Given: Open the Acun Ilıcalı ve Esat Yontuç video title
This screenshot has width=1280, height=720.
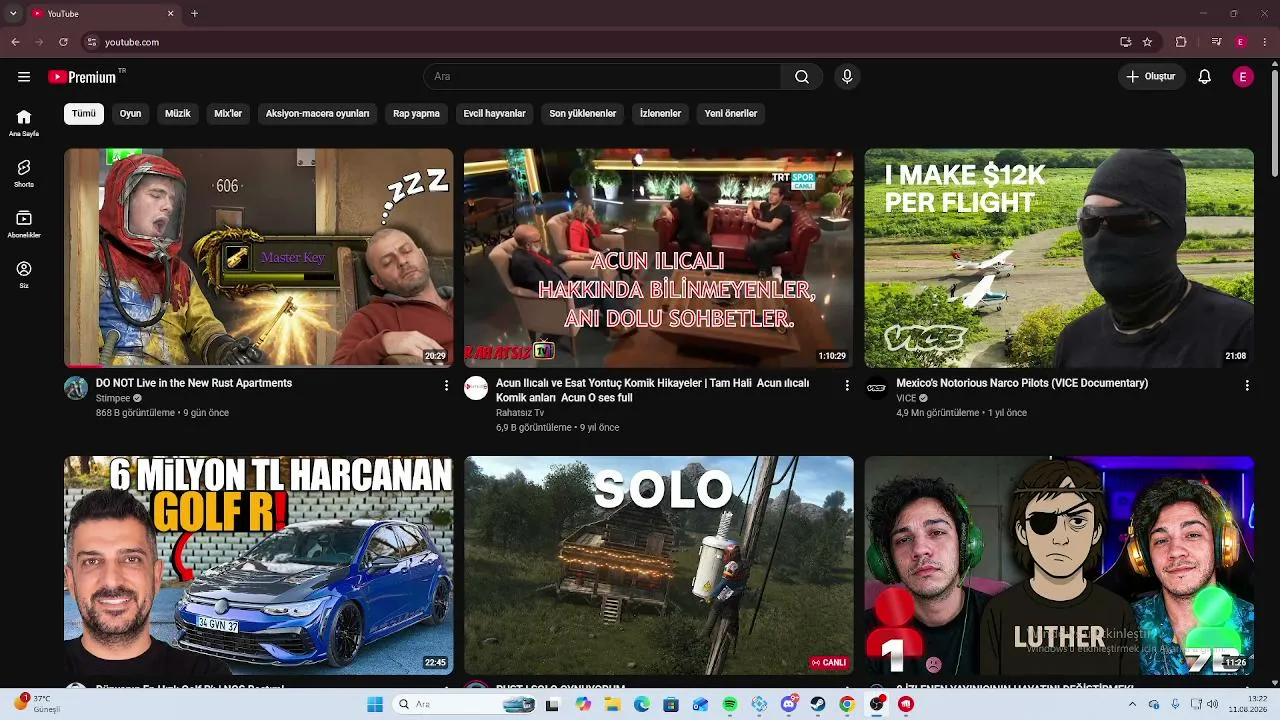Looking at the screenshot, I should pos(653,390).
